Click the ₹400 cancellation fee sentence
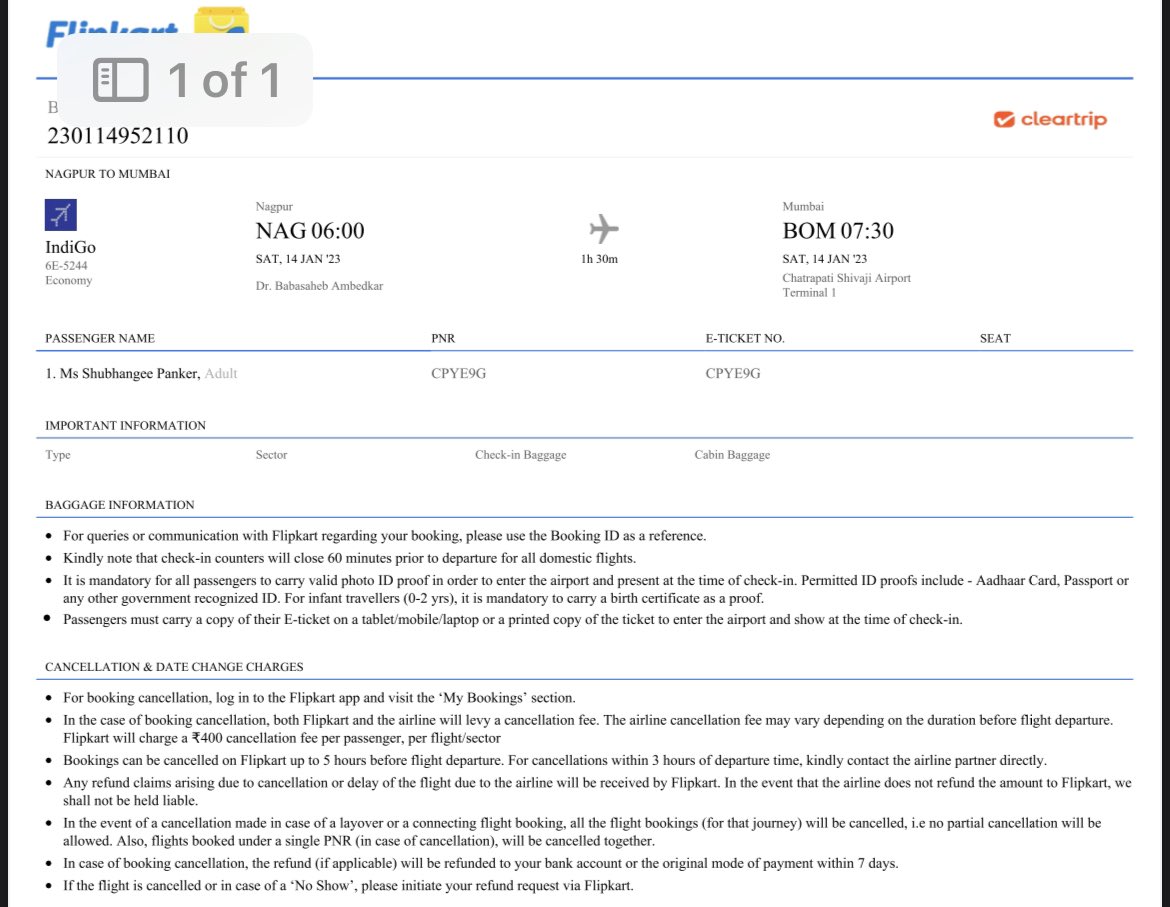 coord(282,738)
